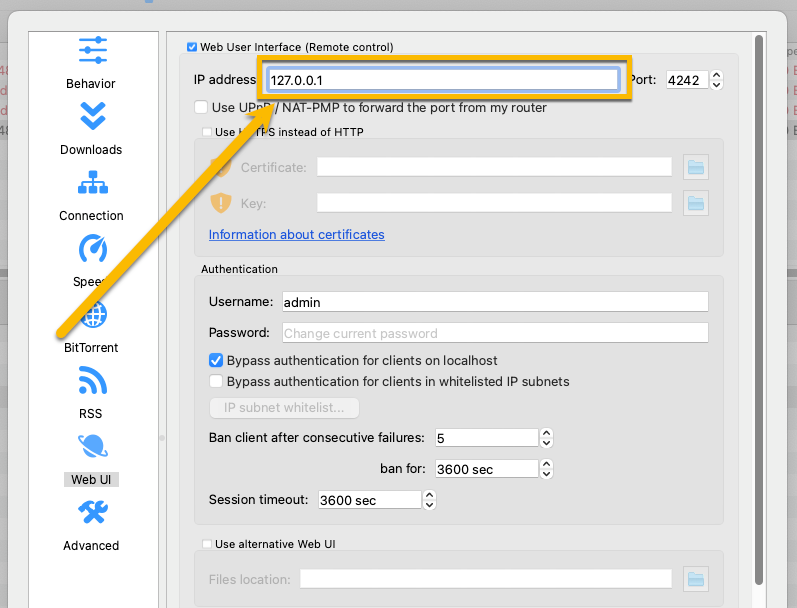The width and height of the screenshot is (797, 608).
Task: Toggle Use alternative Web UI checkbox
Action: tap(207, 544)
